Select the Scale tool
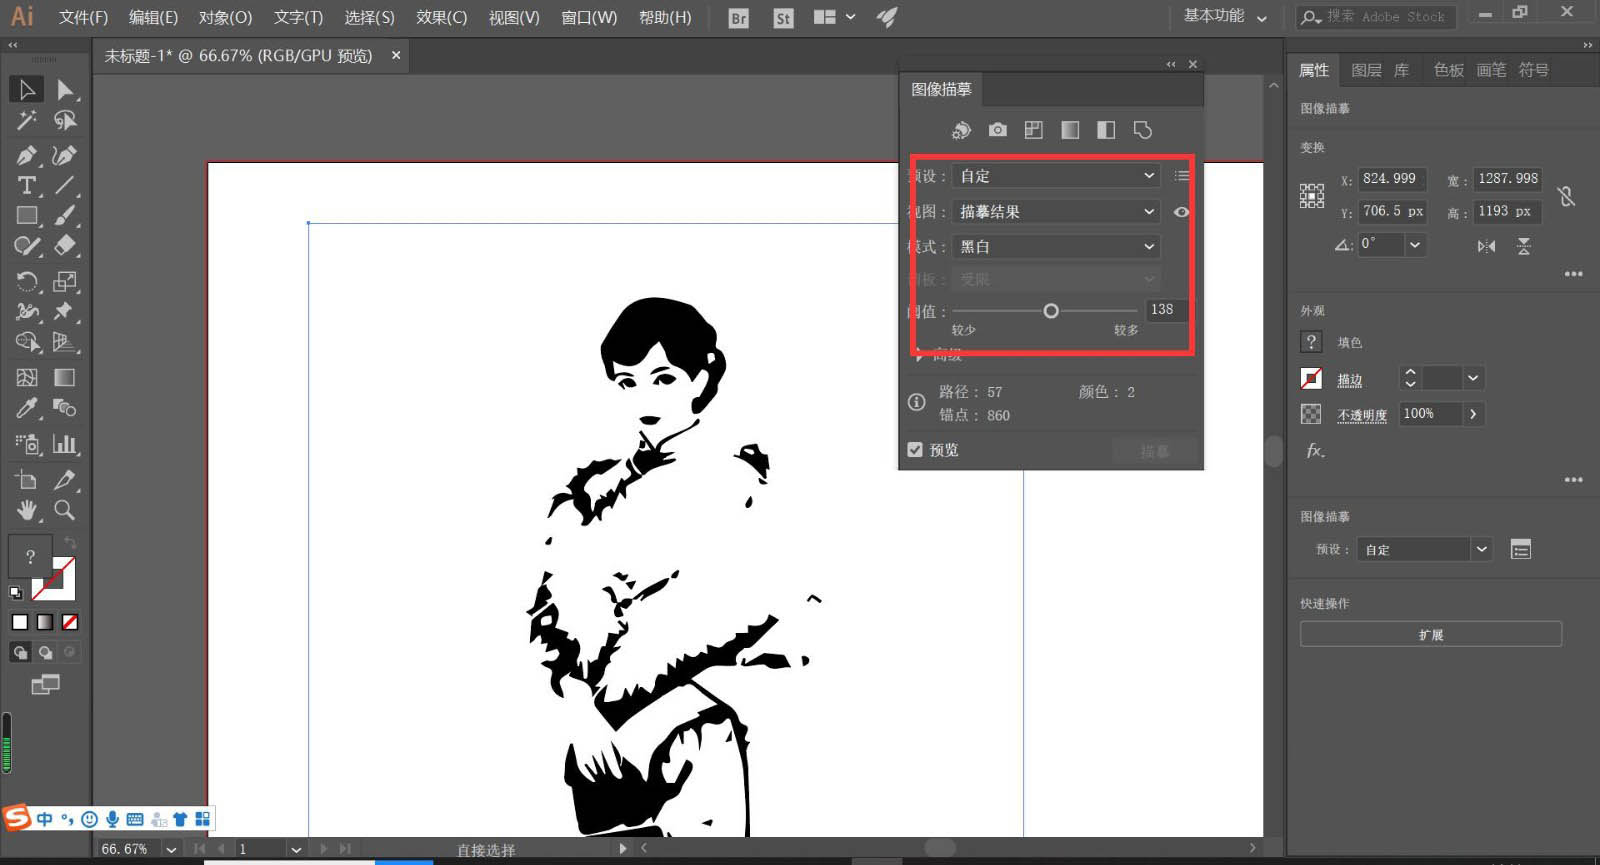 click(65, 281)
